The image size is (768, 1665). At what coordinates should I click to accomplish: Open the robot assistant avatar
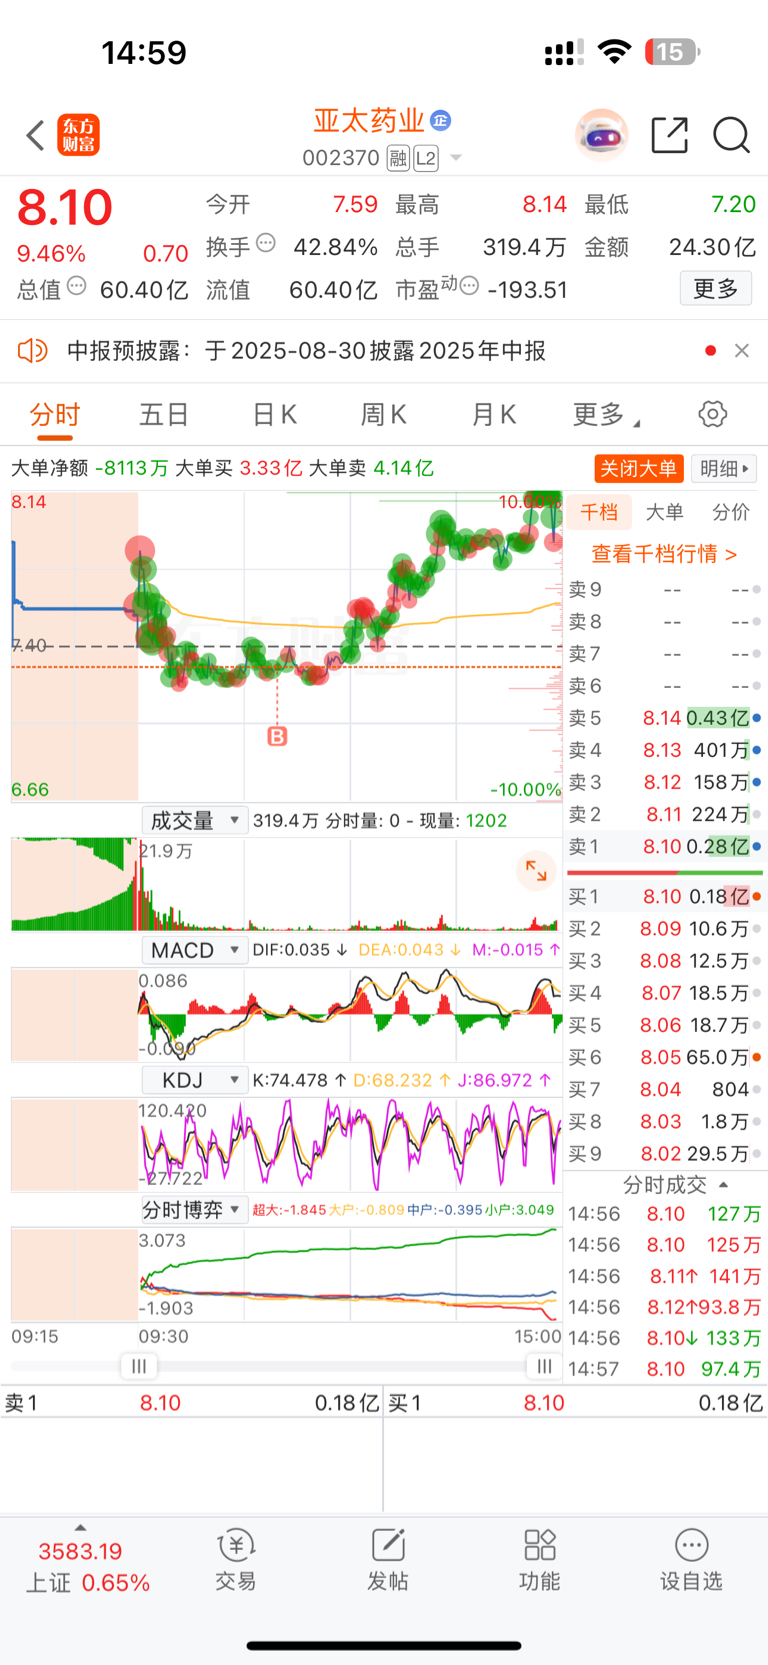pyautogui.click(x=601, y=135)
